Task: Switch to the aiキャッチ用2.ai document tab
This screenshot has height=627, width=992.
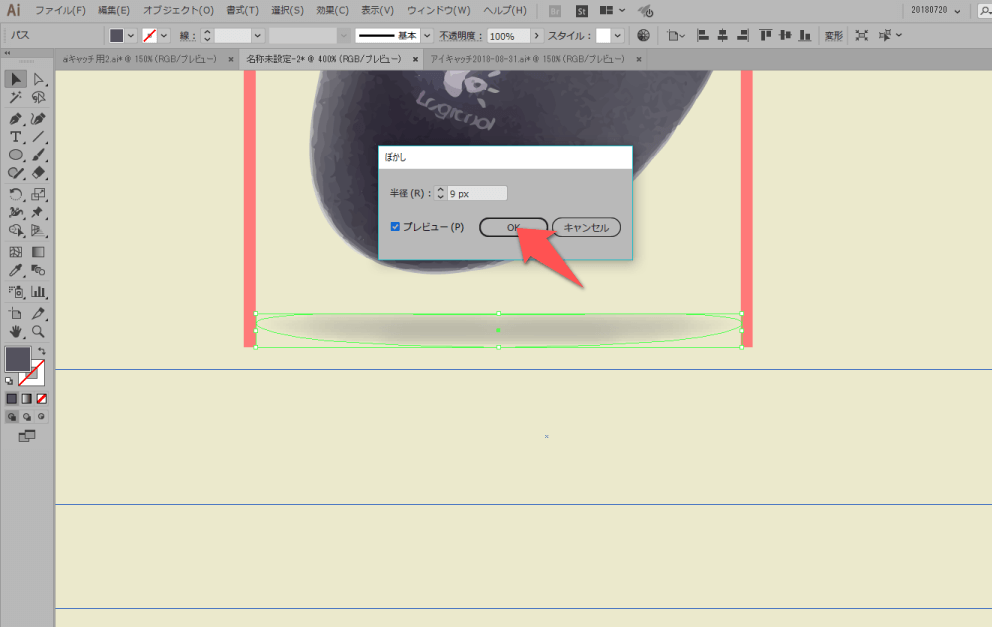Action: point(140,59)
